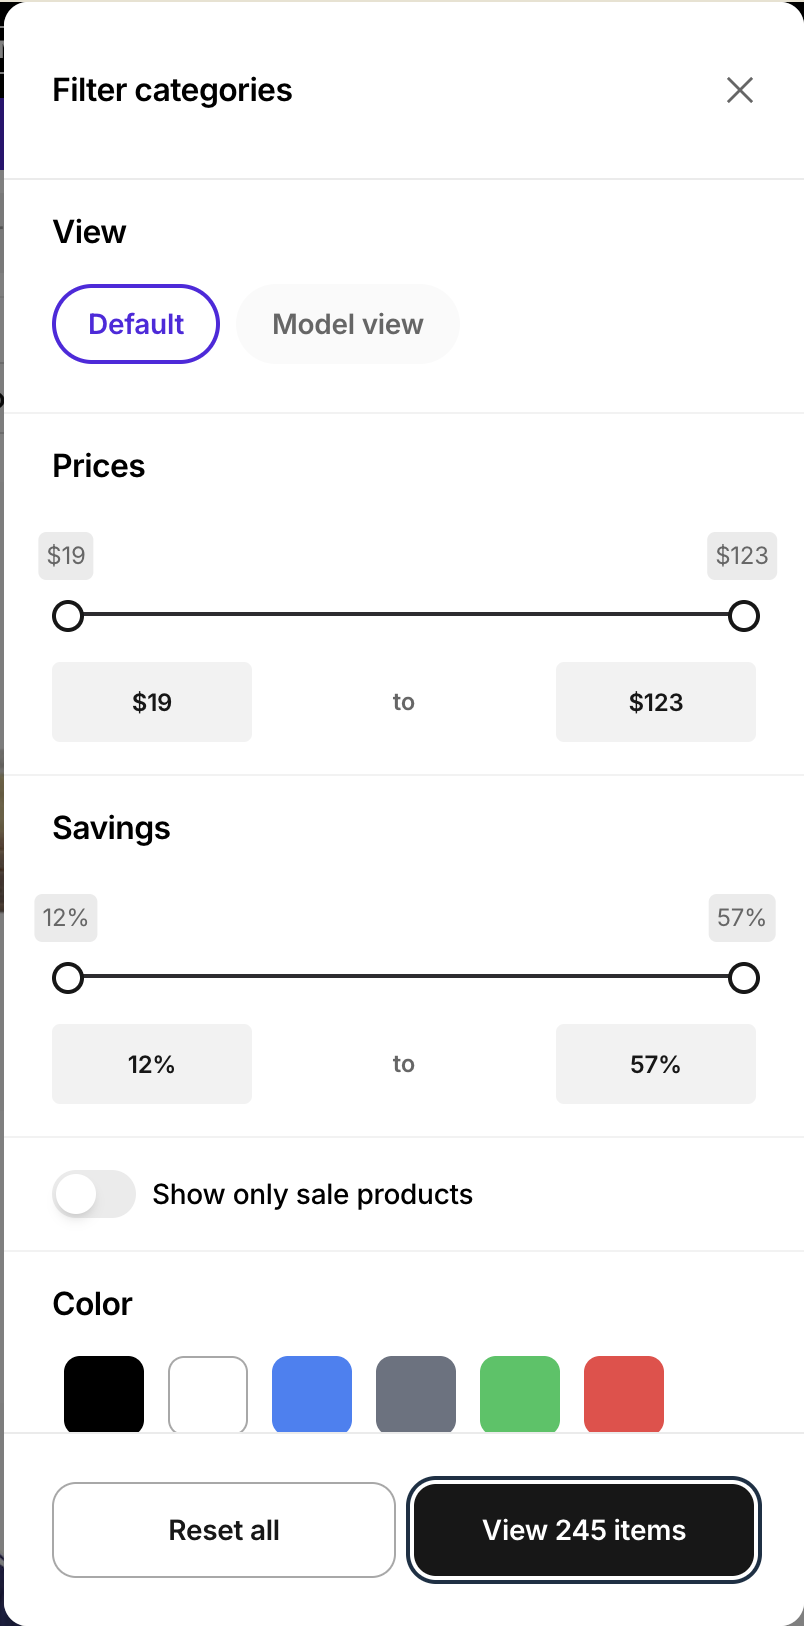This screenshot has height=1626, width=804.
Task: Click the $19 minimum price field
Action: point(152,702)
